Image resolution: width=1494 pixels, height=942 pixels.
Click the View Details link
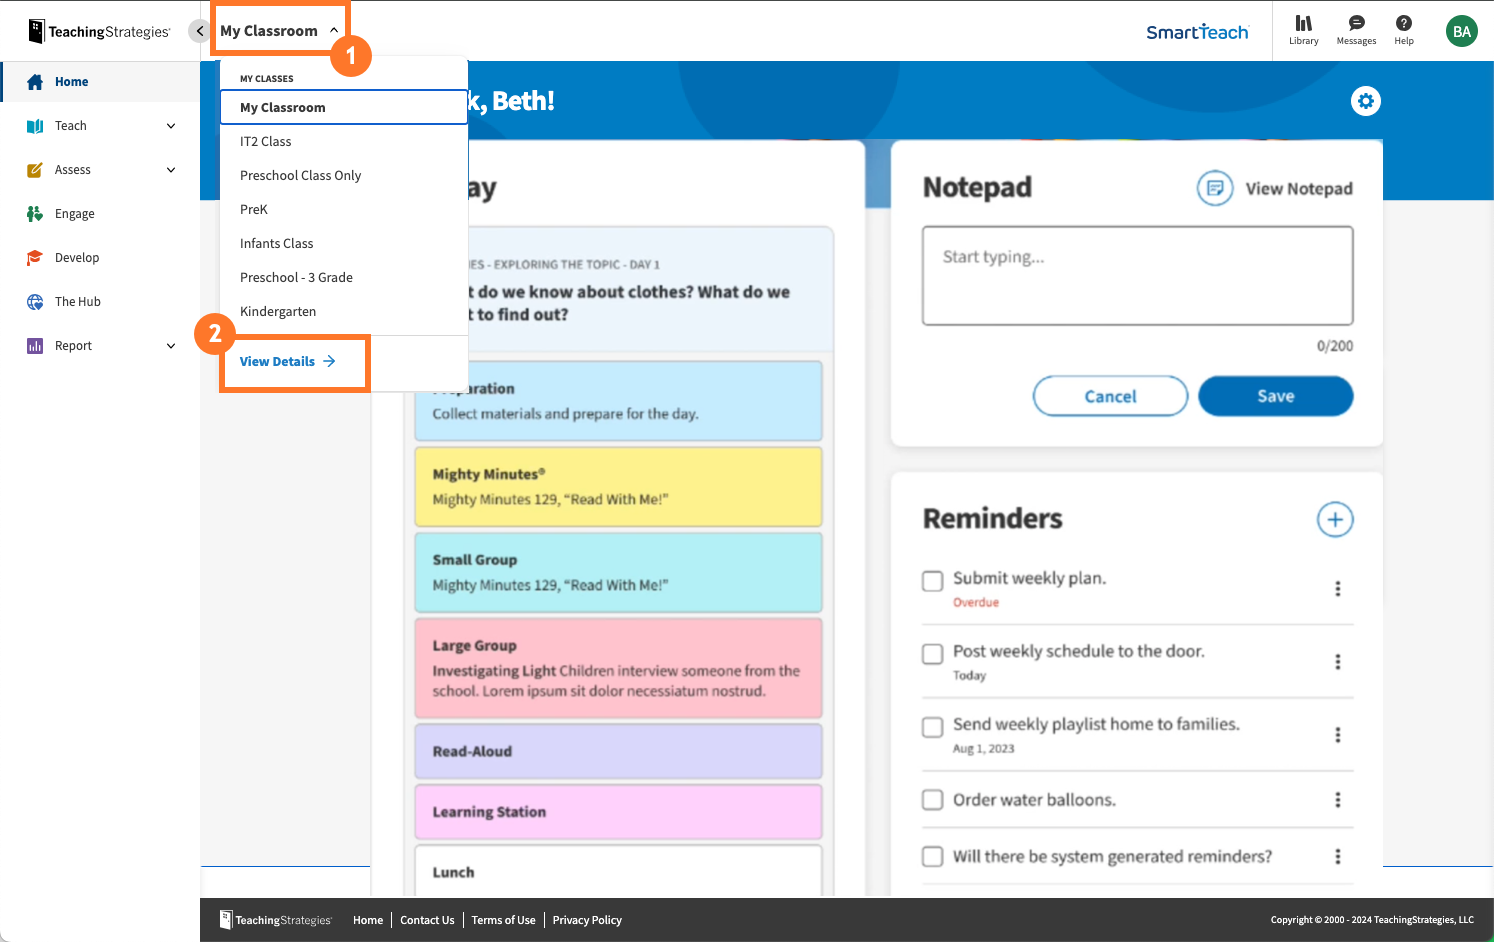(x=287, y=362)
